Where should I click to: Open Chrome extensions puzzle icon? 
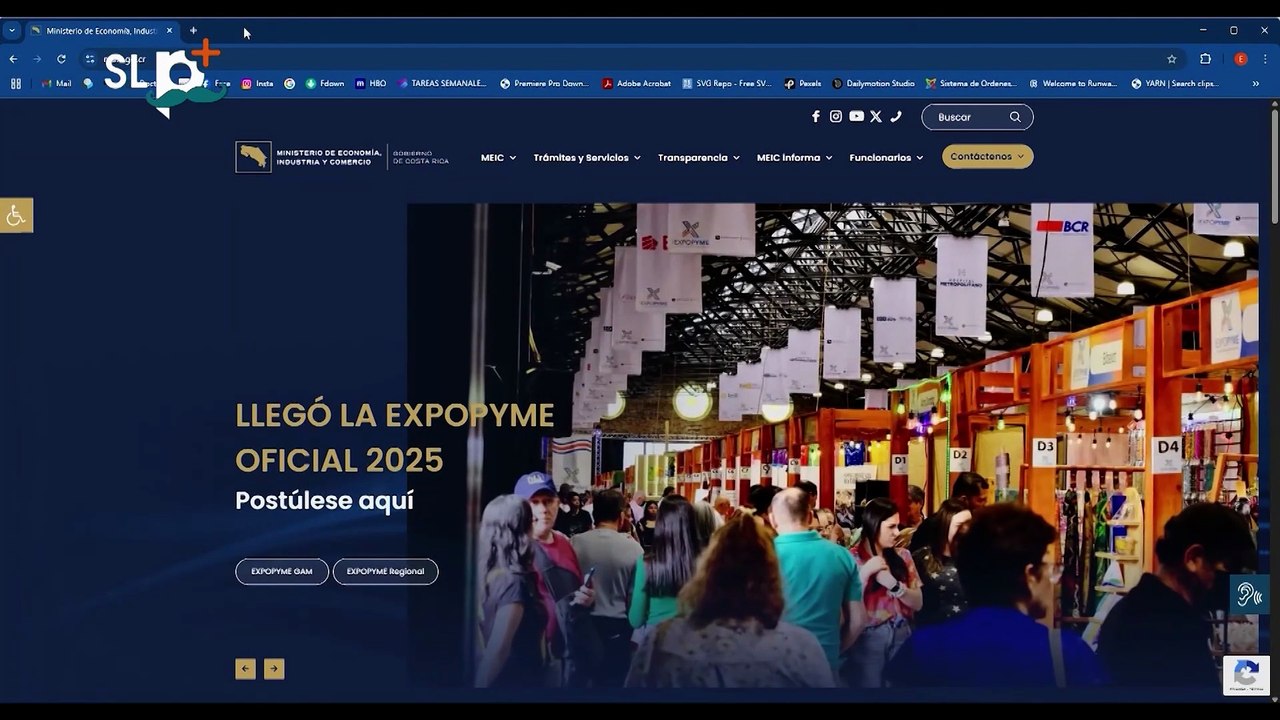tap(1205, 59)
